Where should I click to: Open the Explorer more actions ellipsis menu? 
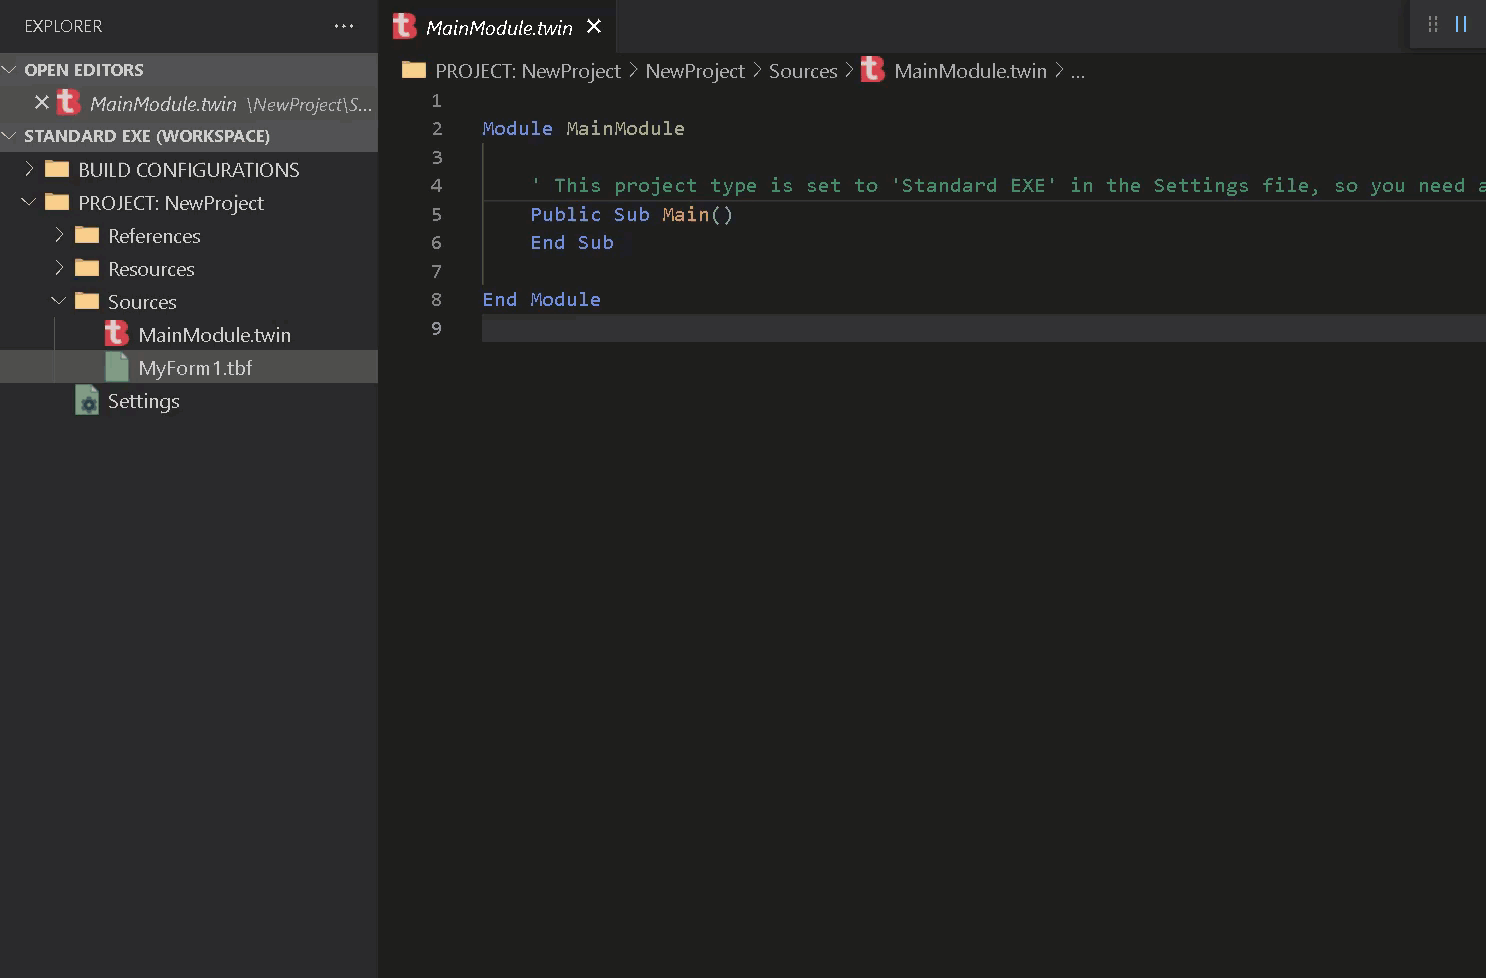(344, 26)
